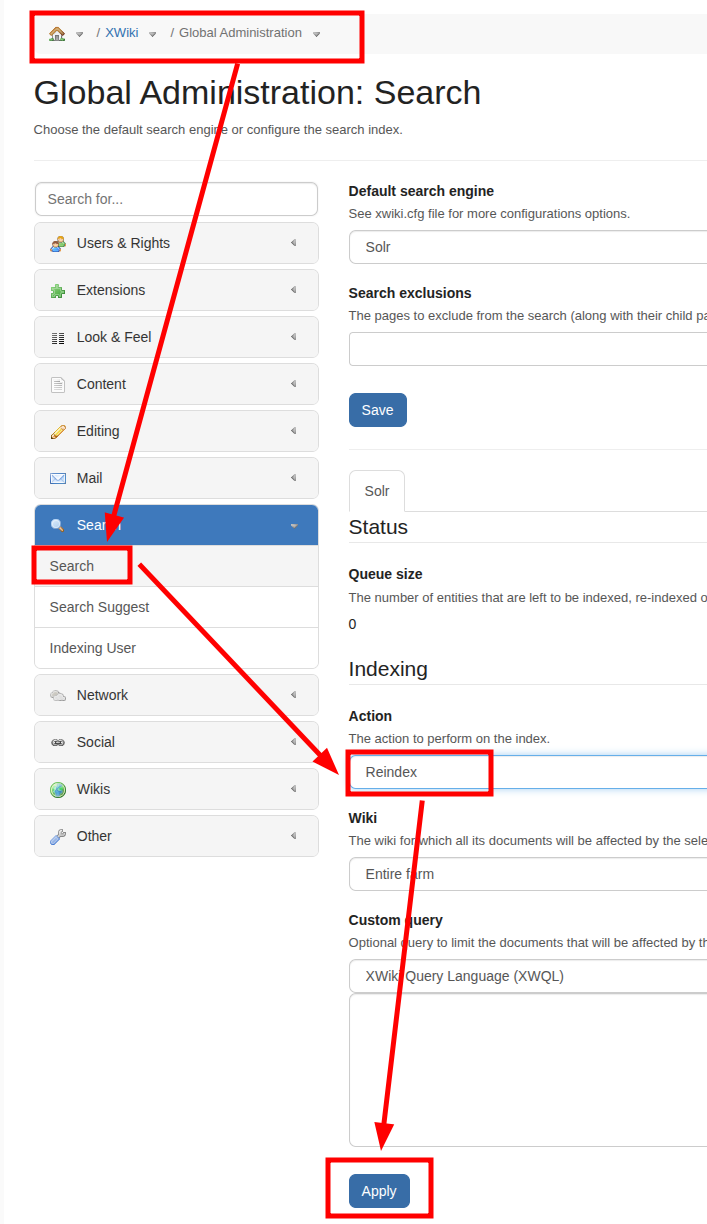Select the Solr tab

tap(377, 491)
